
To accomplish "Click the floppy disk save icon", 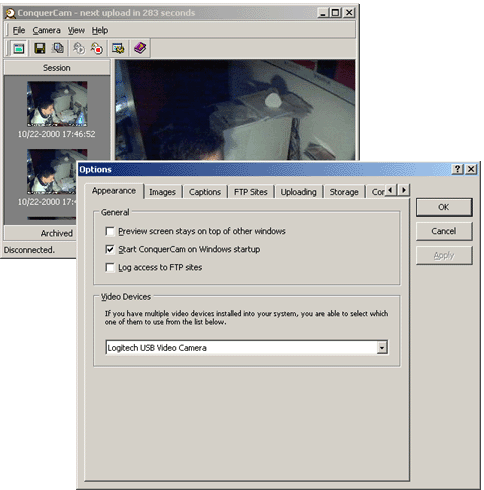I will tap(40, 49).
